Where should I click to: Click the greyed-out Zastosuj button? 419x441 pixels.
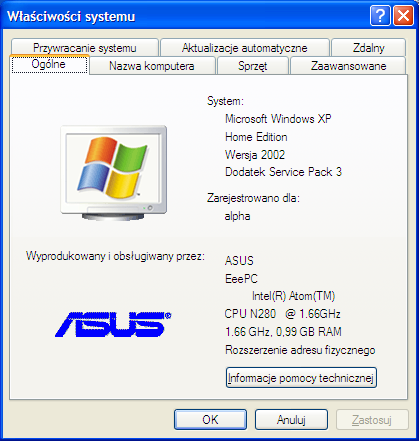pos(372,419)
